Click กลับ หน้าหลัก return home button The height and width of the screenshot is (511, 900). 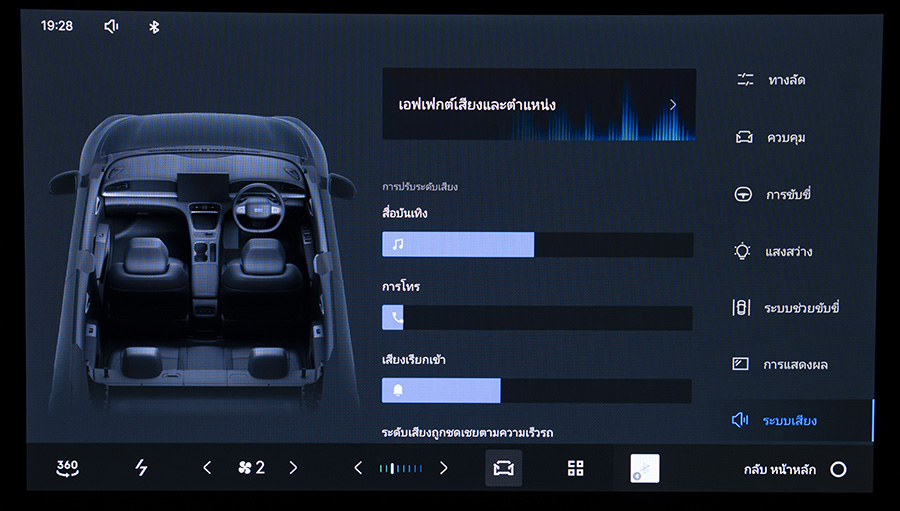(x=795, y=469)
